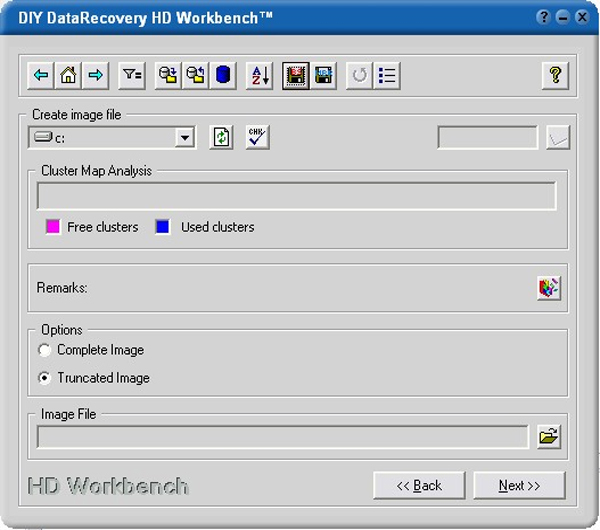Open the filter funnel tool
600x530 pixels.
132,75
